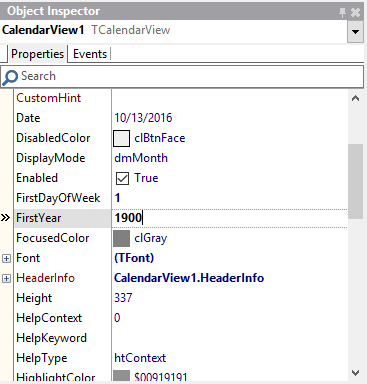
Task: Click the TCalendarView class name
Action: [x=131, y=30]
